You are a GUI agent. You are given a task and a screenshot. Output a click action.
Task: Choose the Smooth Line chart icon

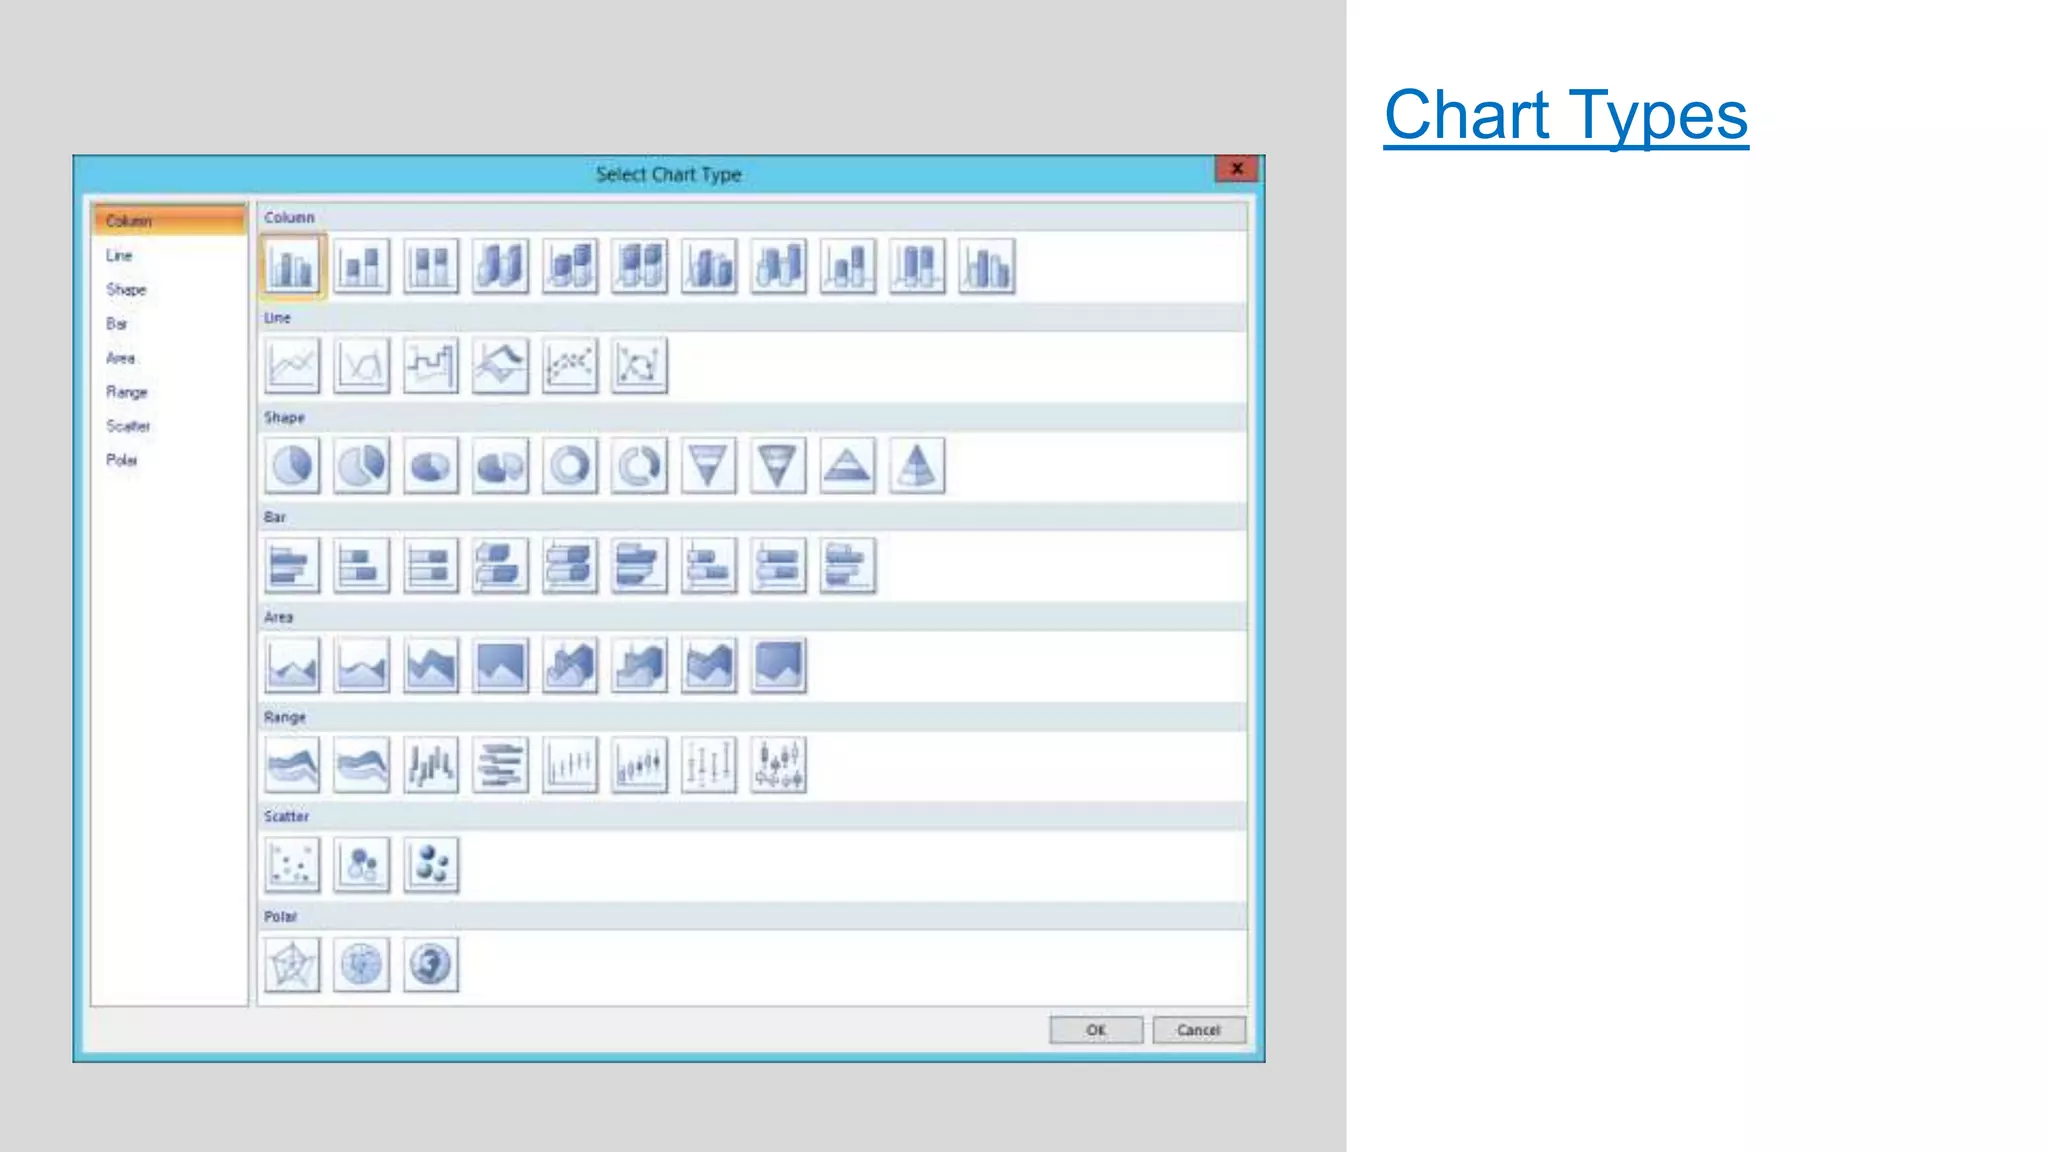[x=361, y=366]
